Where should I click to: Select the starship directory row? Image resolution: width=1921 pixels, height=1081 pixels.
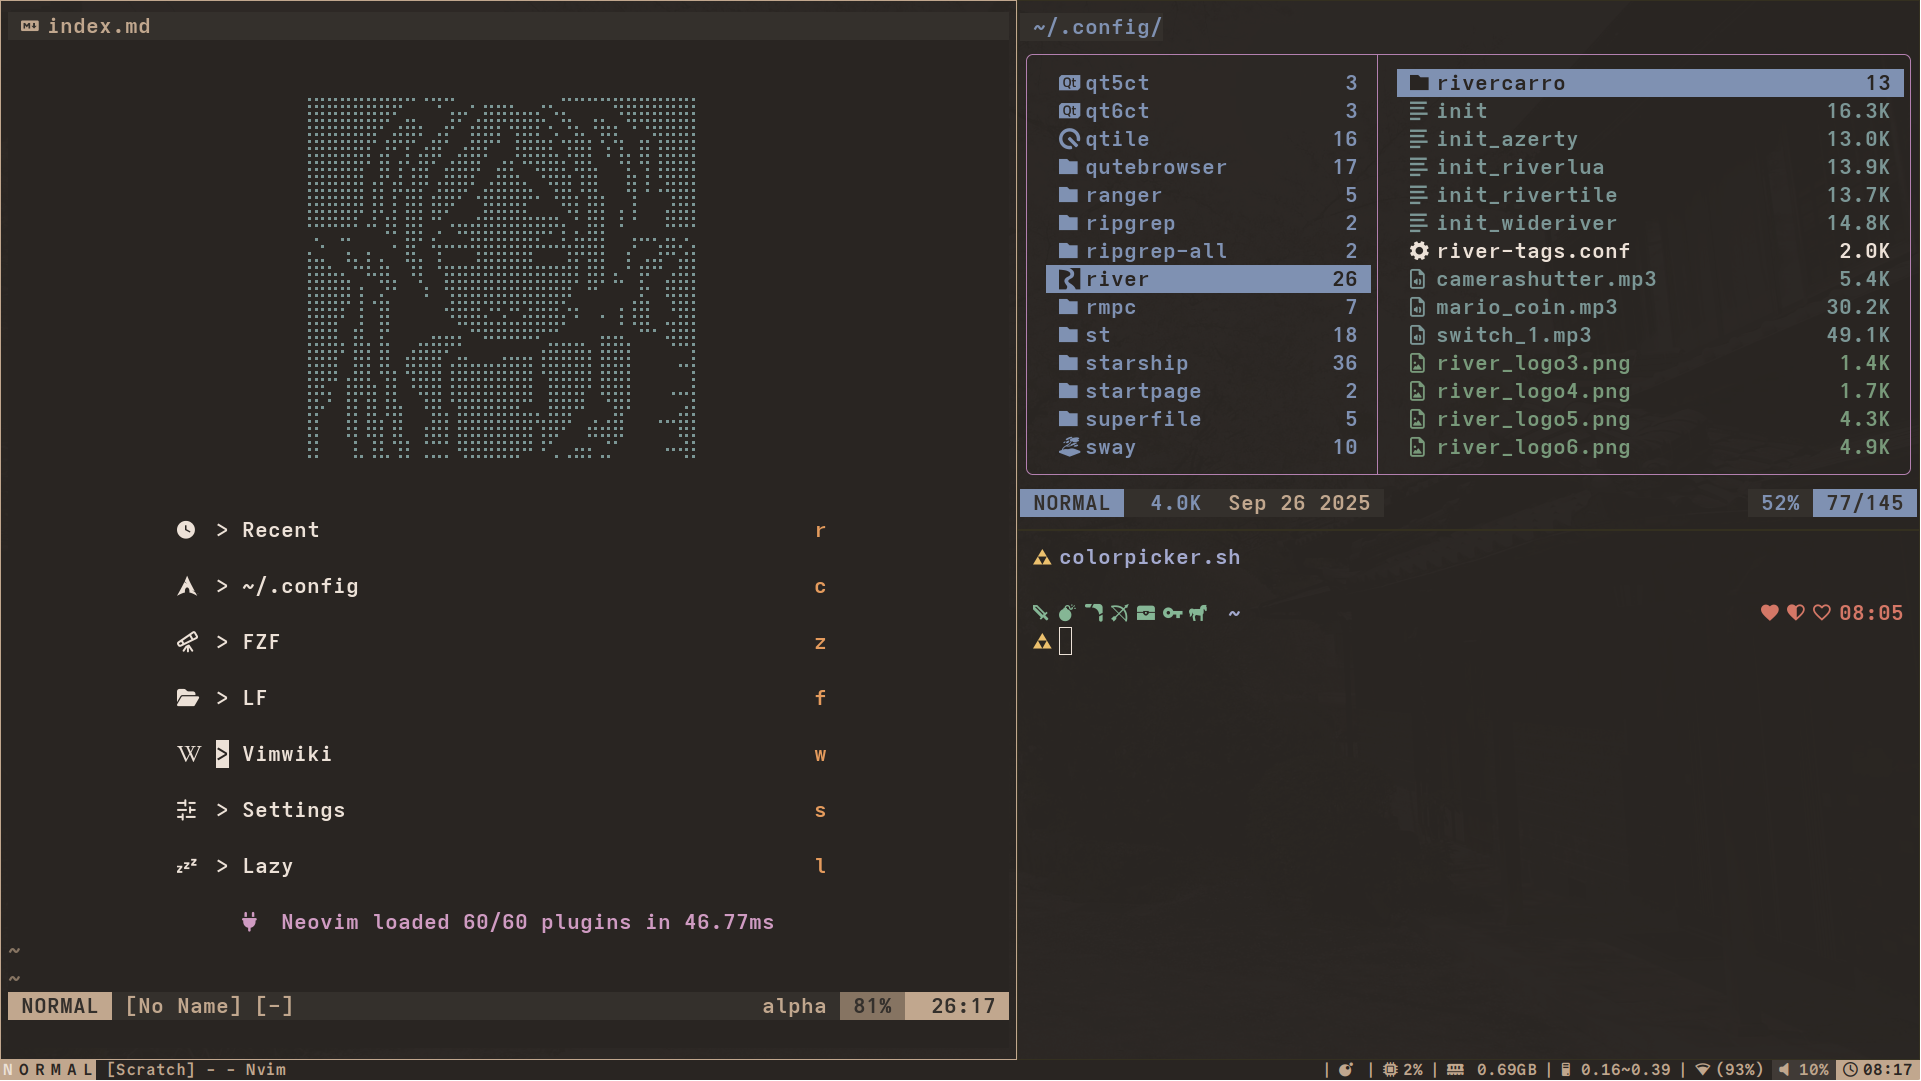tap(1208, 363)
